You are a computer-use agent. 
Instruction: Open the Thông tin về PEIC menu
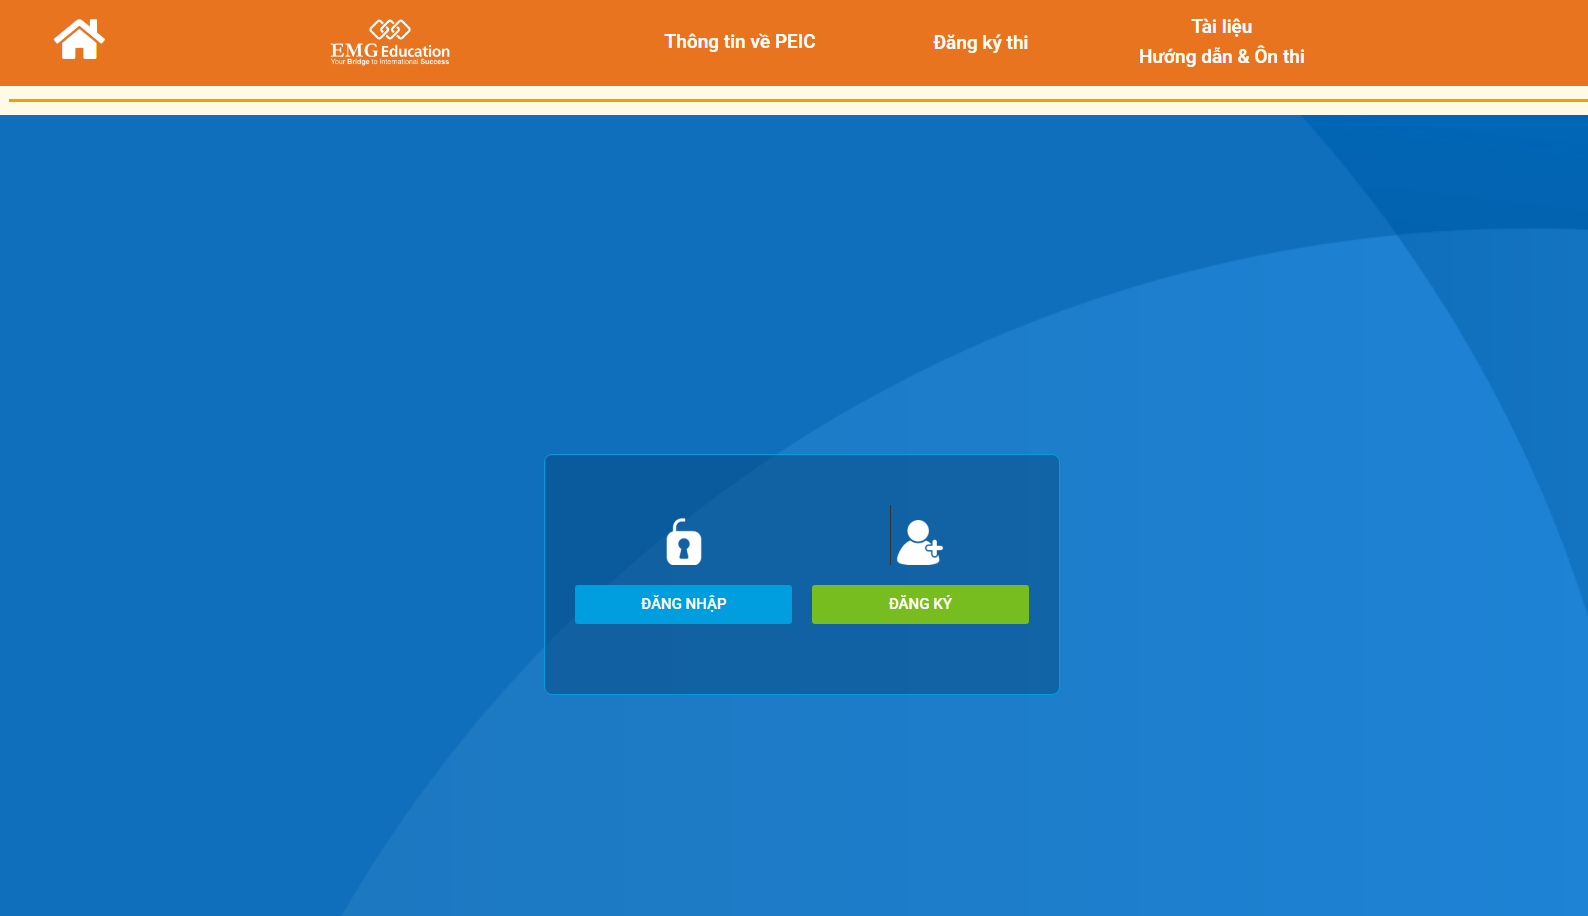tap(740, 42)
